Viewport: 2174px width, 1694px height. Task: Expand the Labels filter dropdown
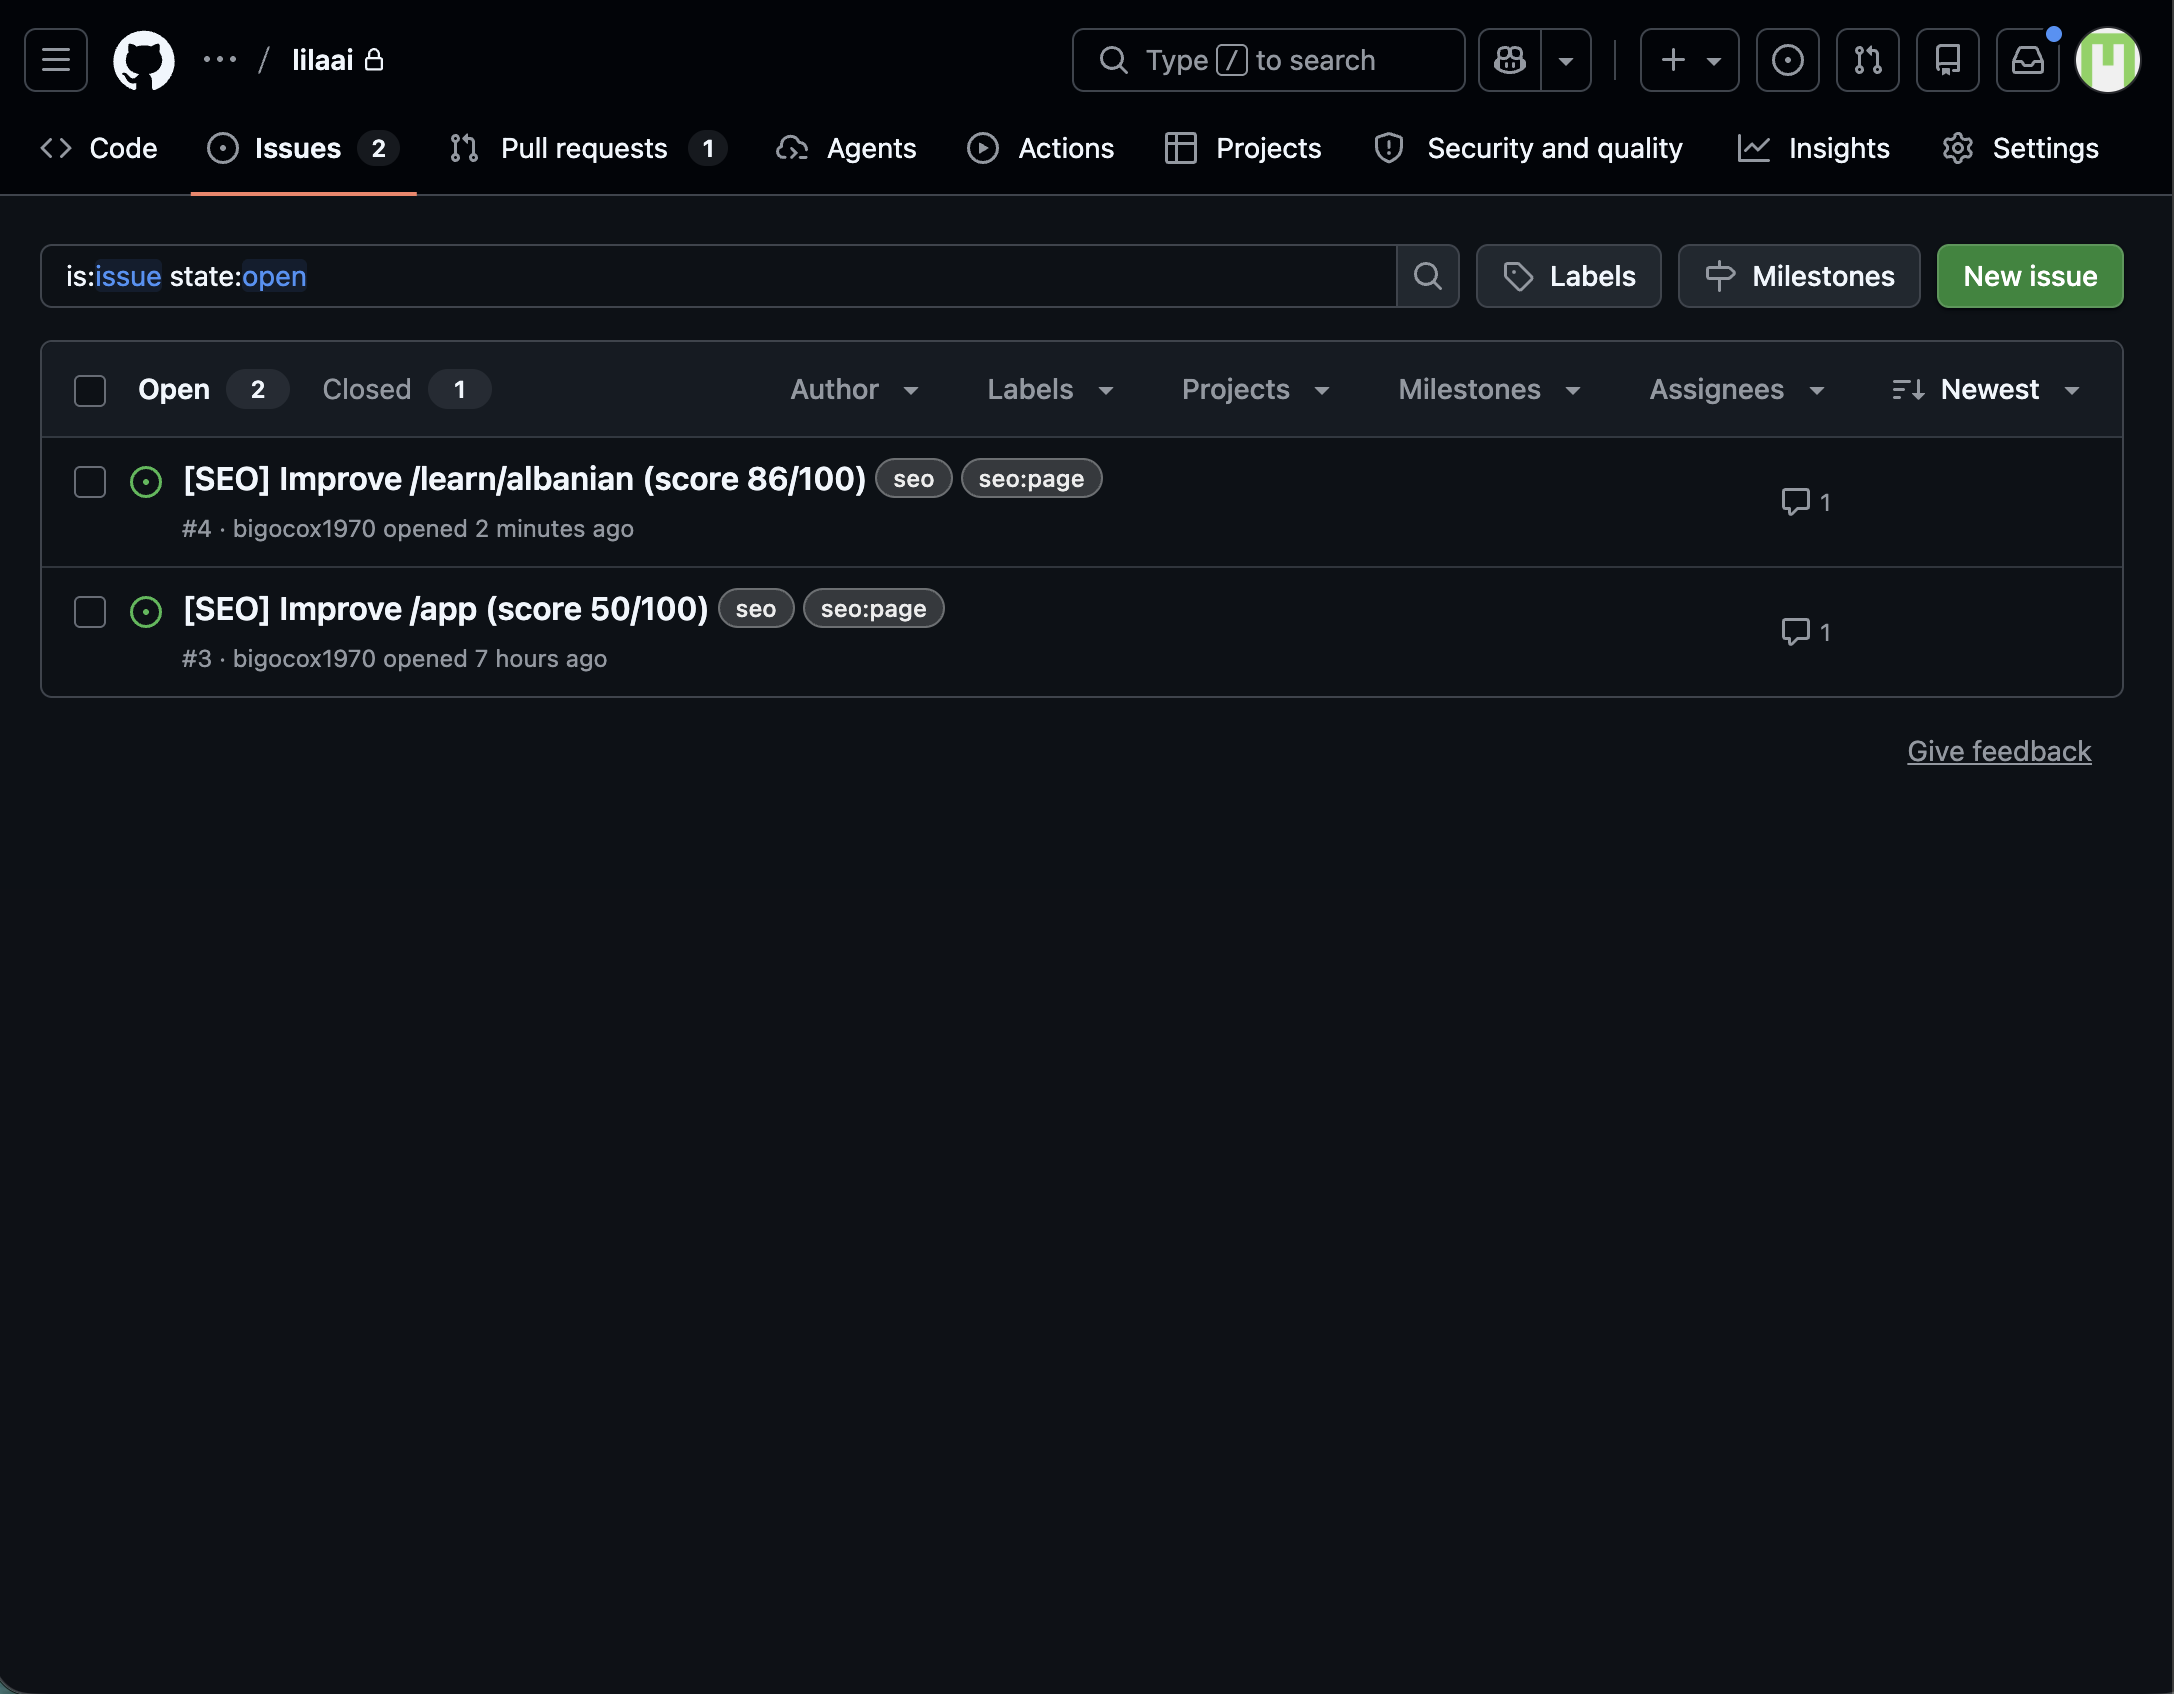[x=1051, y=390]
